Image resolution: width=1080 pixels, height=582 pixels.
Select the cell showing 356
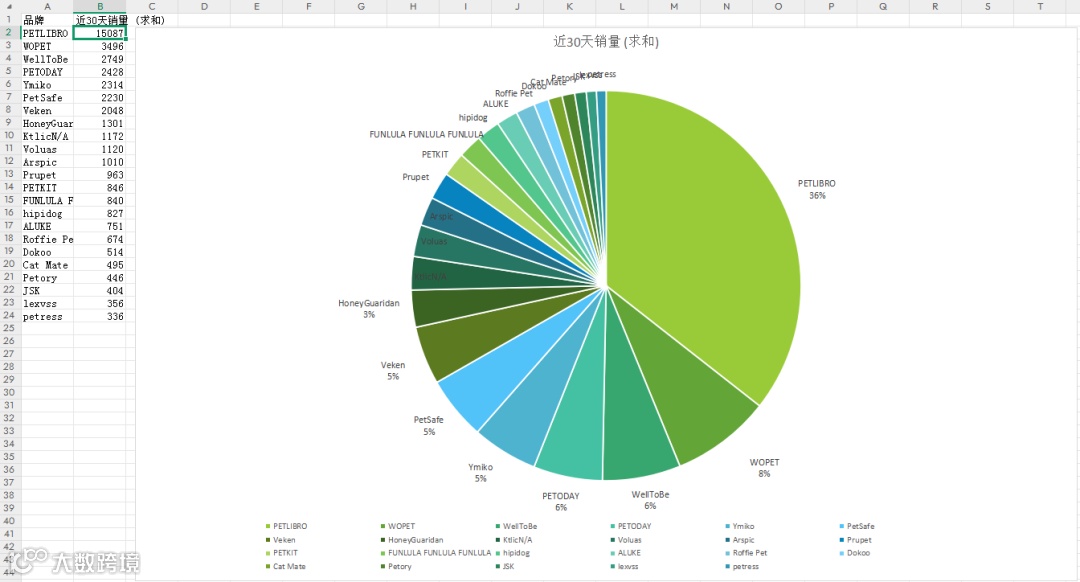coord(100,303)
